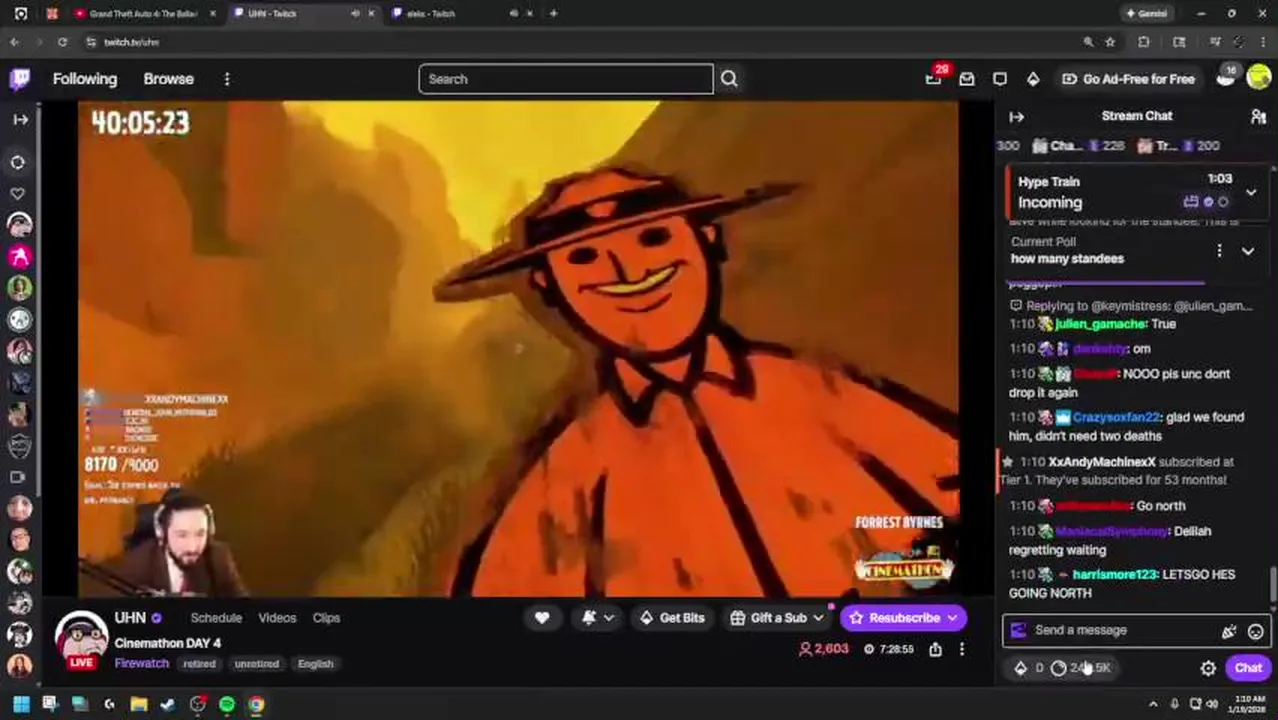
Task: Click Go Ad-Free for Free
Action: pos(1128,79)
